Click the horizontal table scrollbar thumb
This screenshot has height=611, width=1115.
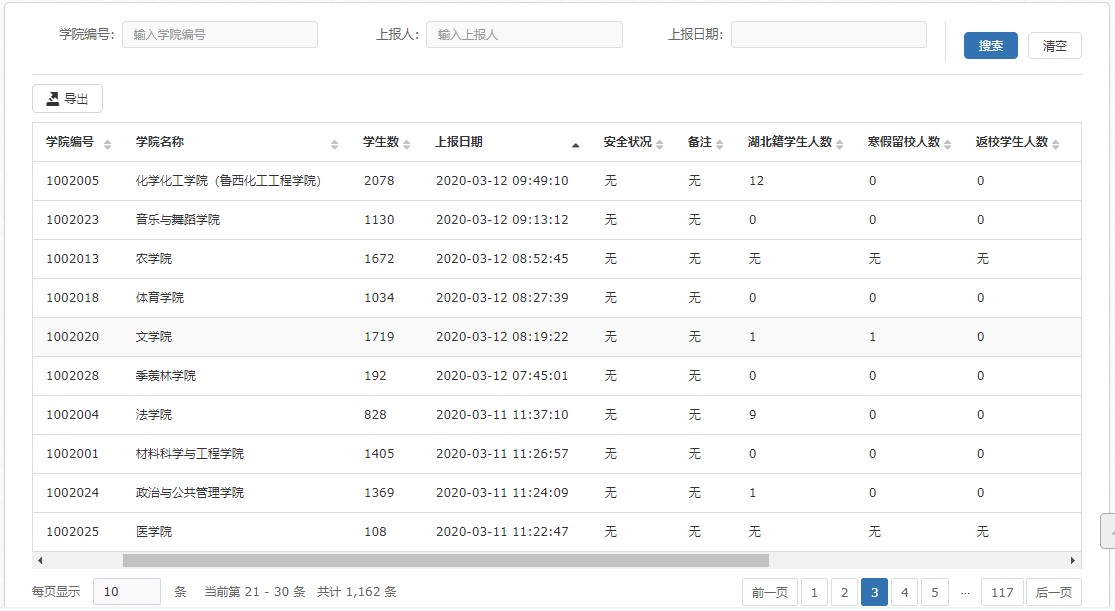[x=445, y=561]
